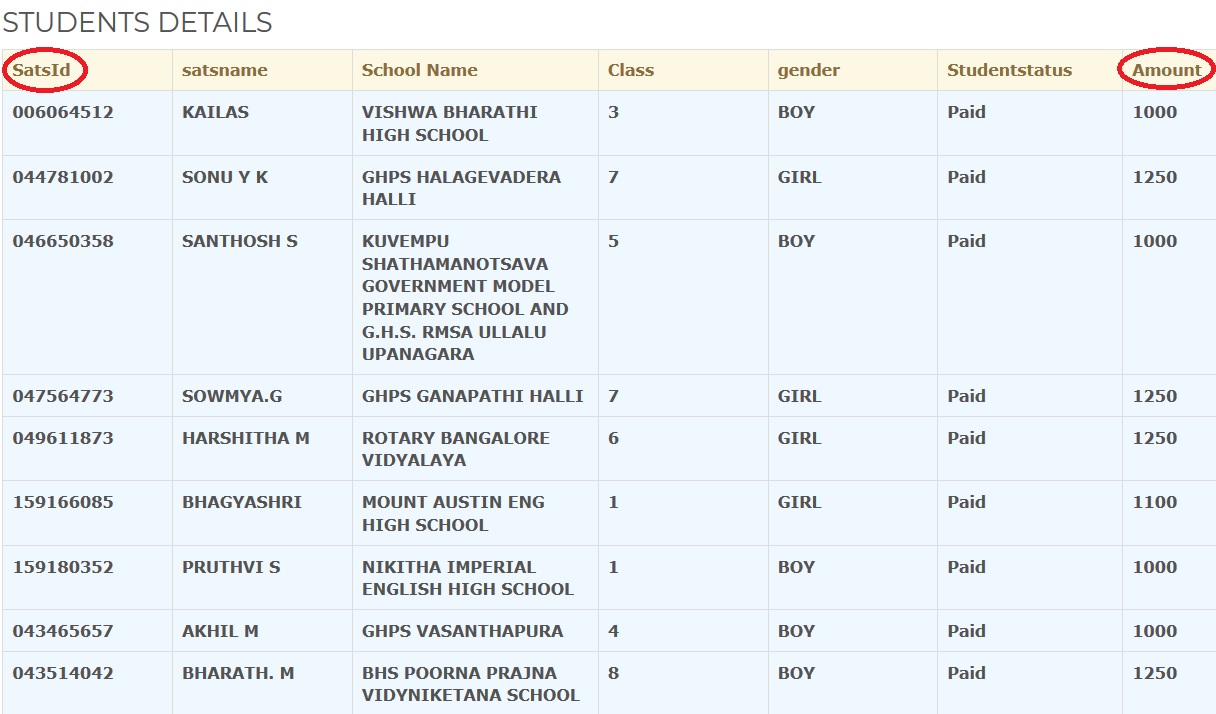Click student name SONU Y K
Screen dimensions: 1216x714
click(225, 177)
